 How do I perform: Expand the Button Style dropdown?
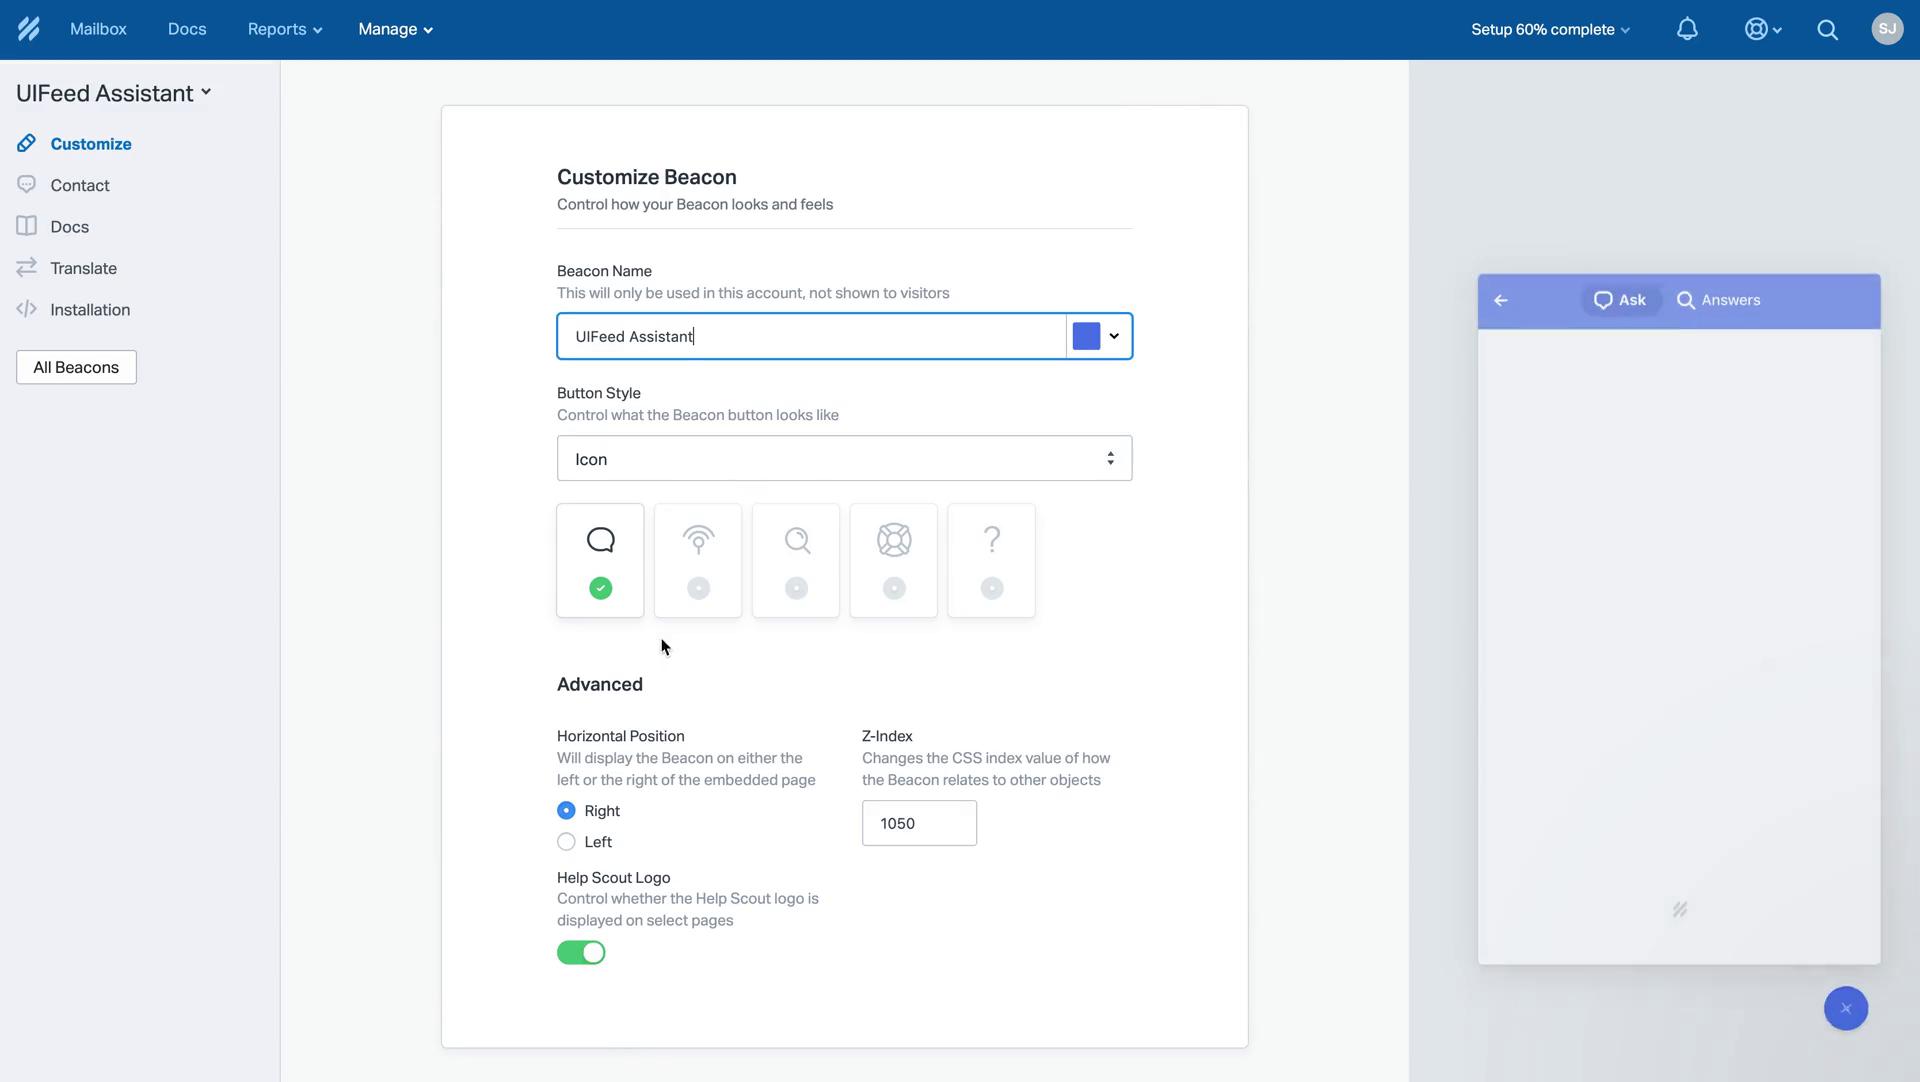pyautogui.click(x=844, y=459)
